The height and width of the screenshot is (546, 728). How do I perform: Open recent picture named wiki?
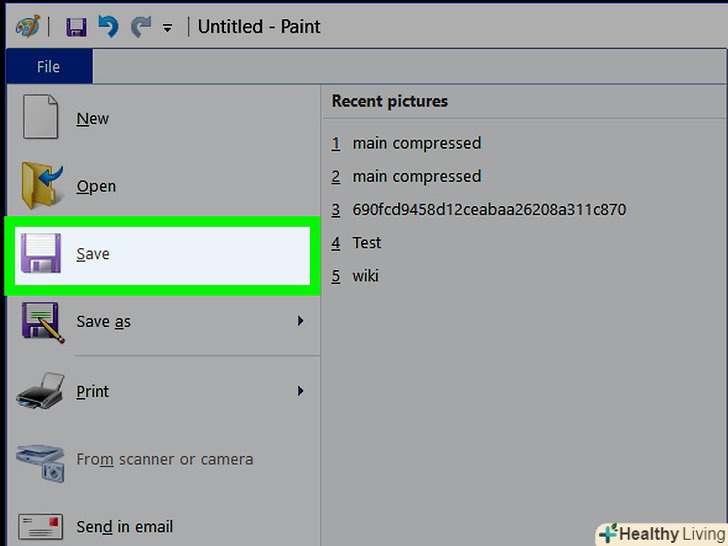(365, 275)
